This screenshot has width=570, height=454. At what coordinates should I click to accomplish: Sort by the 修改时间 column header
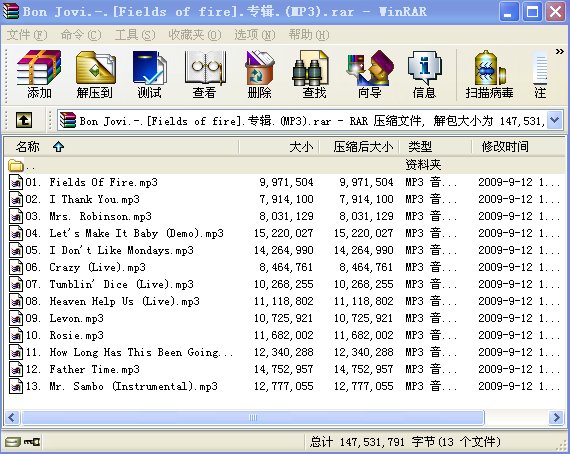(518, 147)
